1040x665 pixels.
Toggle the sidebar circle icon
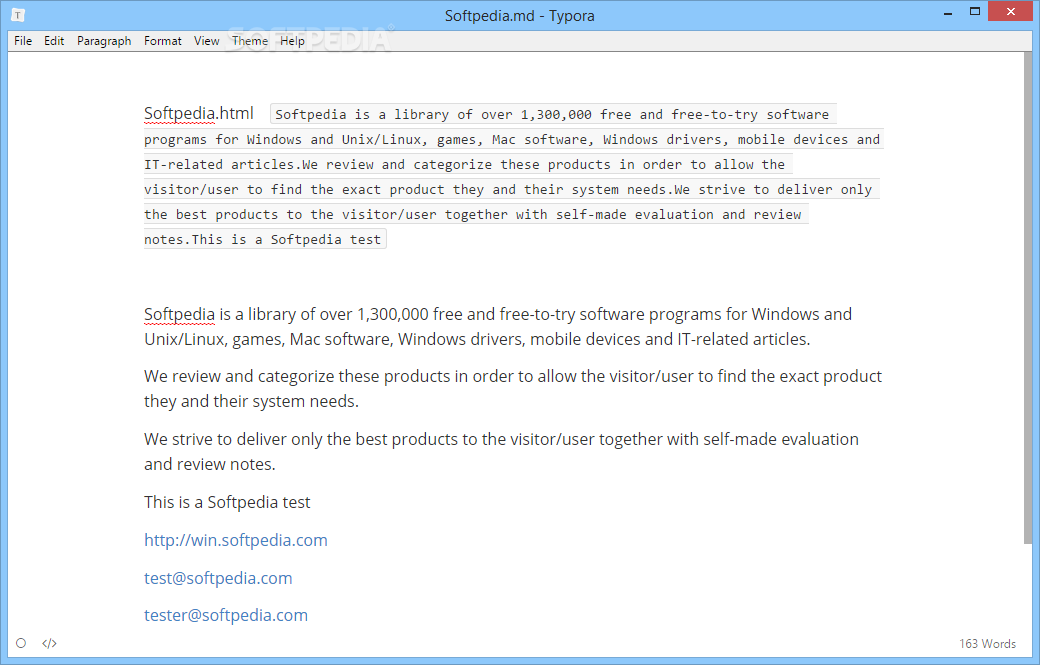click(x=21, y=643)
